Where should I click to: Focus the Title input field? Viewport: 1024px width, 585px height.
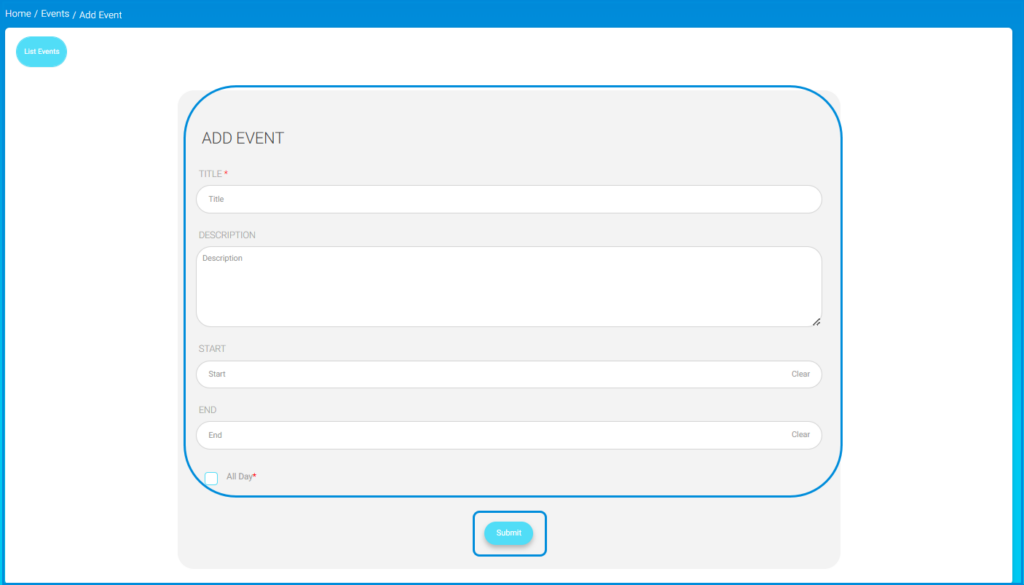tap(509, 199)
